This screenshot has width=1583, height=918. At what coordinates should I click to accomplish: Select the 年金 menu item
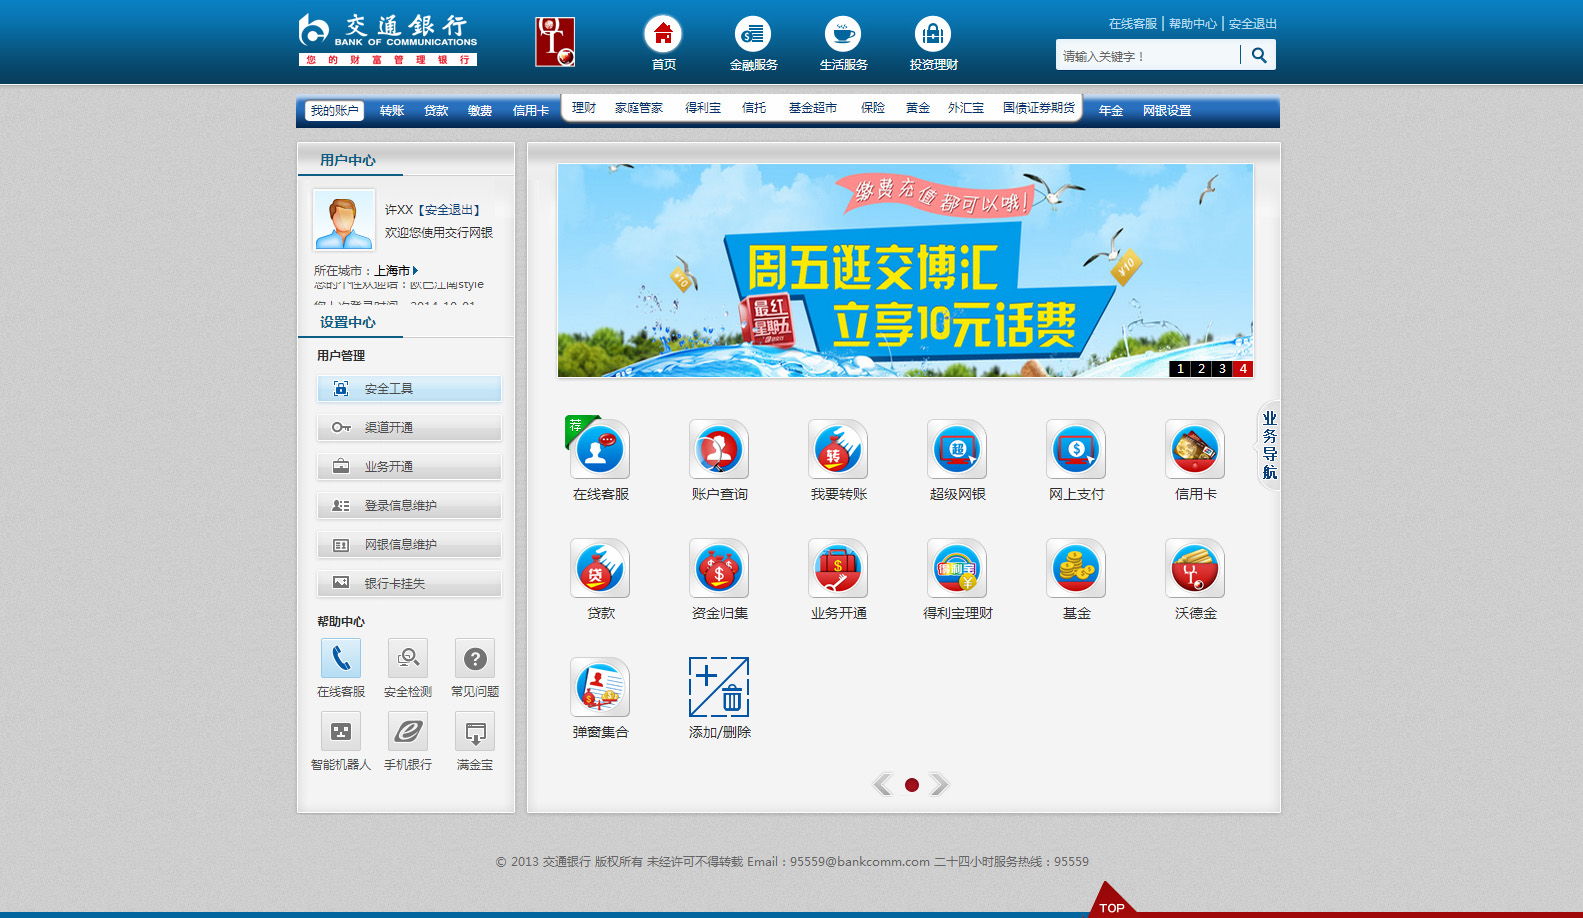[1111, 111]
